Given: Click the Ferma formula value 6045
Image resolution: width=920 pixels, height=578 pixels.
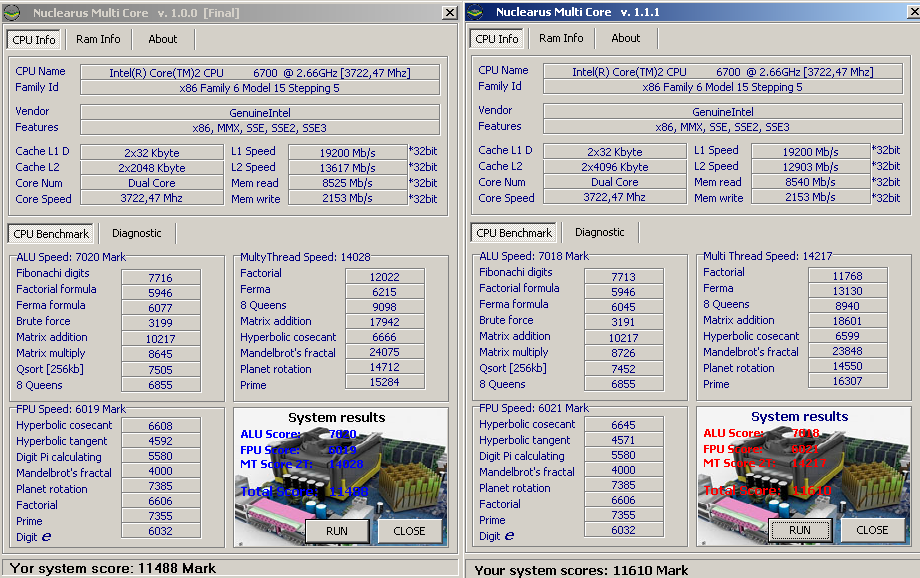Looking at the screenshot, I should pyautogui.click(x=624, y=306).
